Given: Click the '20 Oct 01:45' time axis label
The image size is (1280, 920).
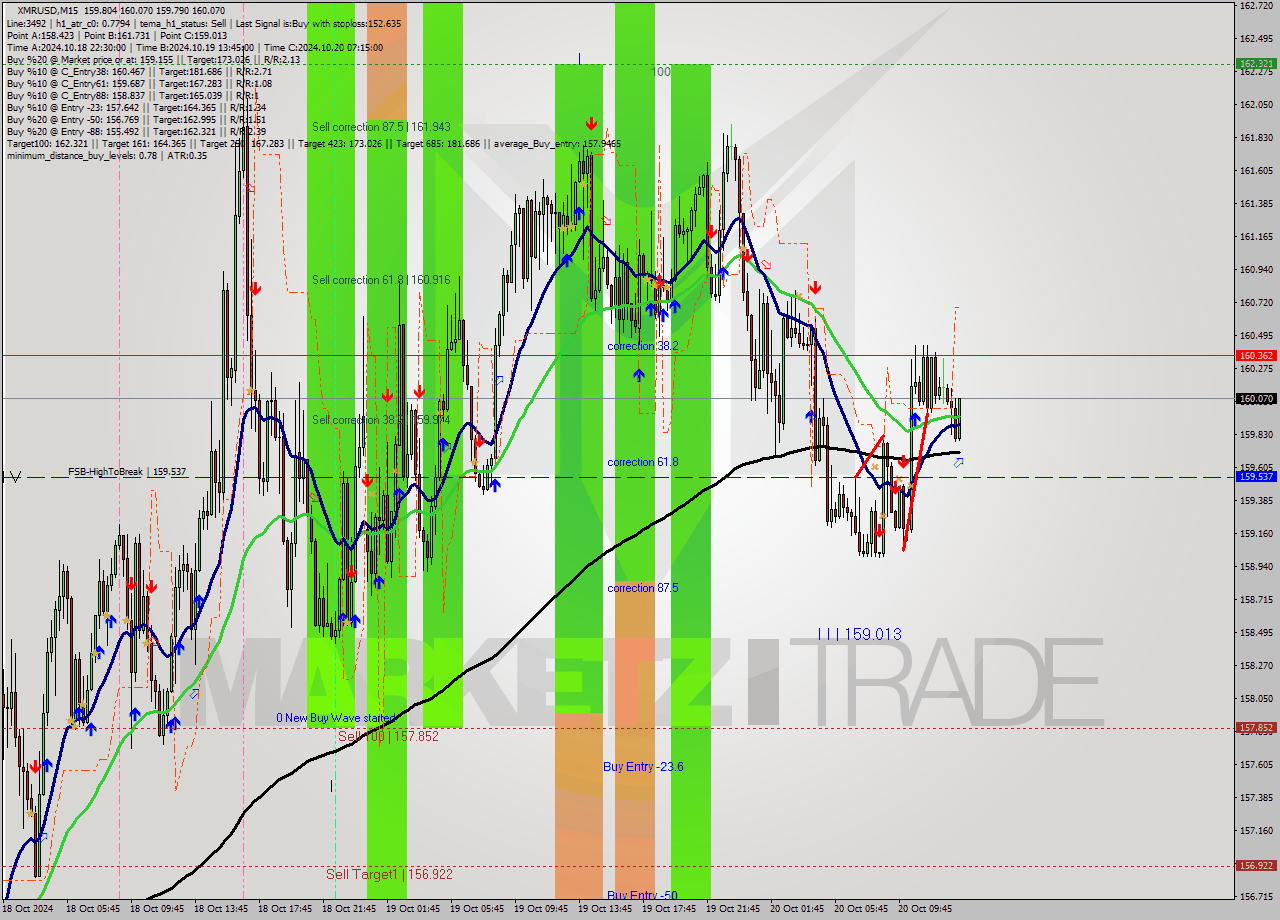Looking at the screenshot, I should pos(797,909).
